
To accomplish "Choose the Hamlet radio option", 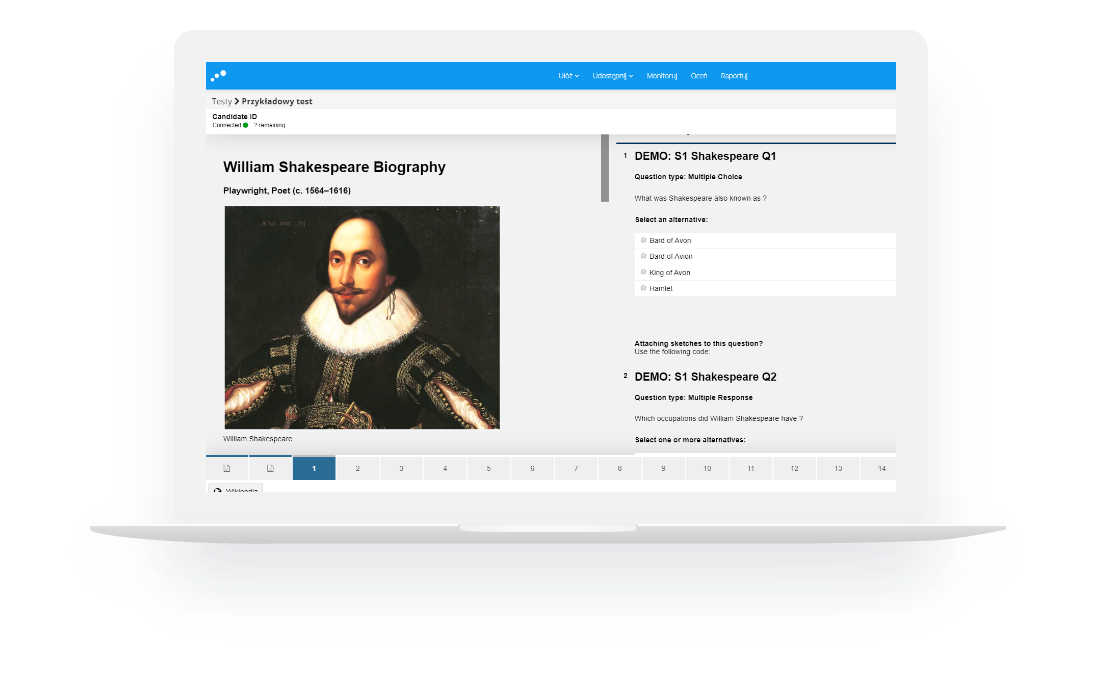I will [x=644, y=288].
